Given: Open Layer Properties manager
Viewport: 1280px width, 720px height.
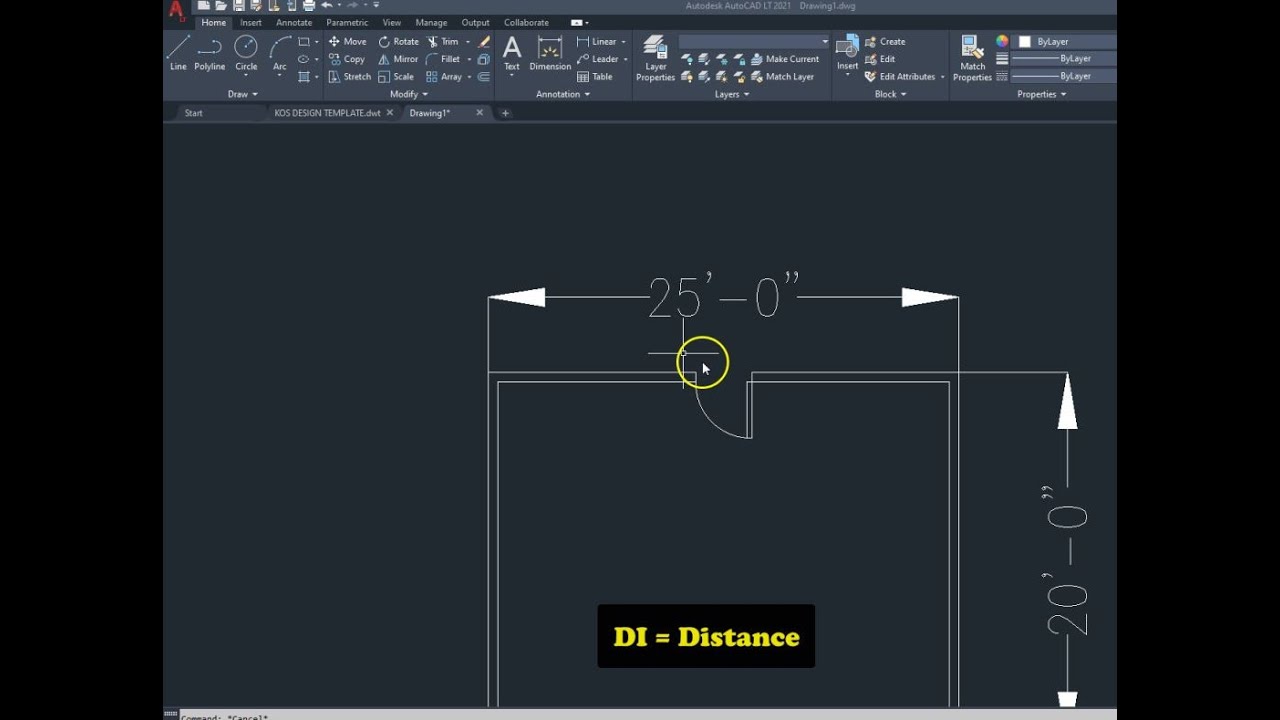Looking at the screenshot, I should [656, 58].
